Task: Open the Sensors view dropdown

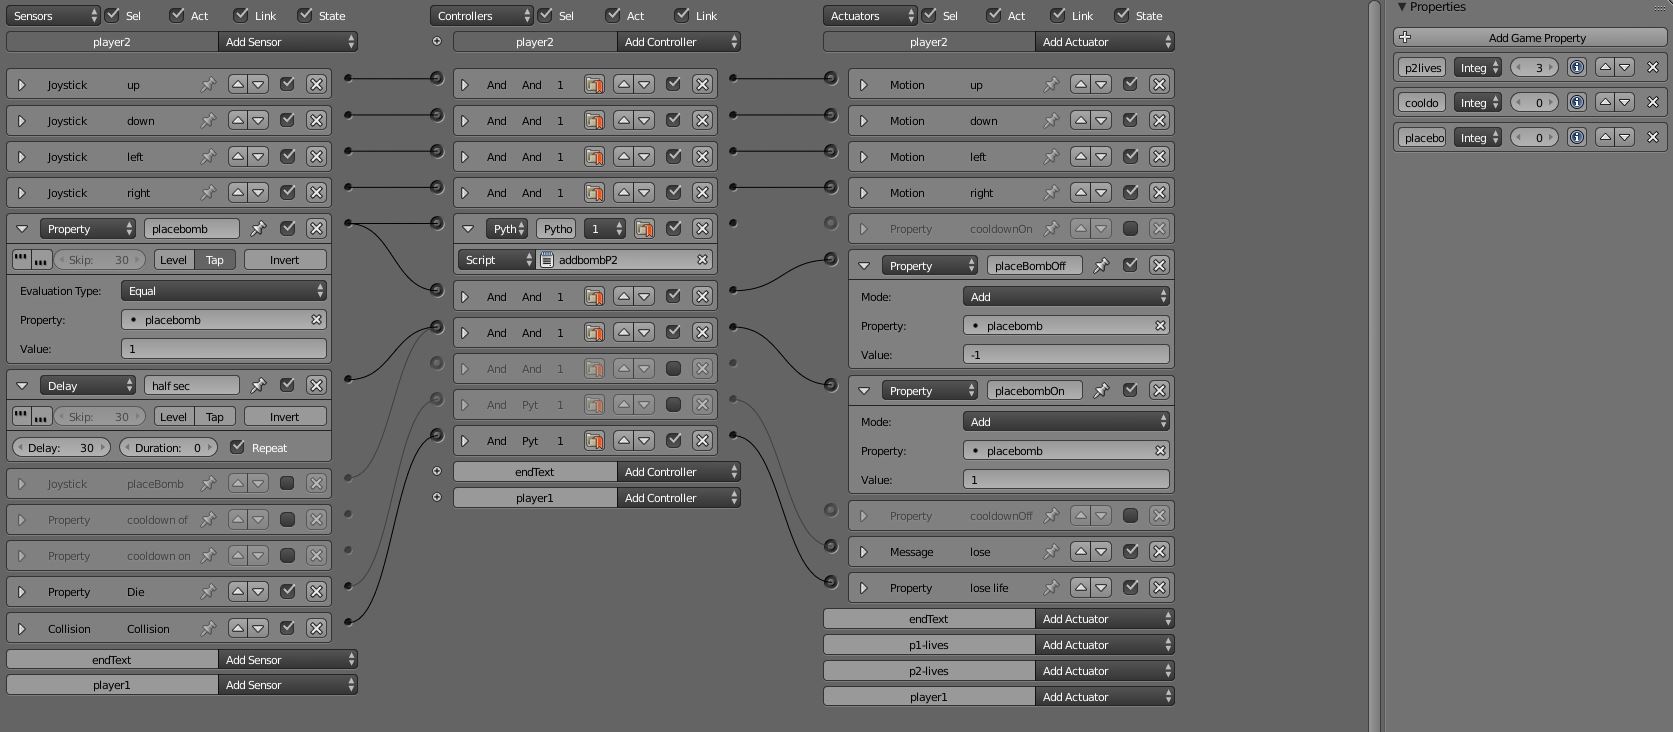Action: tap(53, 16)
